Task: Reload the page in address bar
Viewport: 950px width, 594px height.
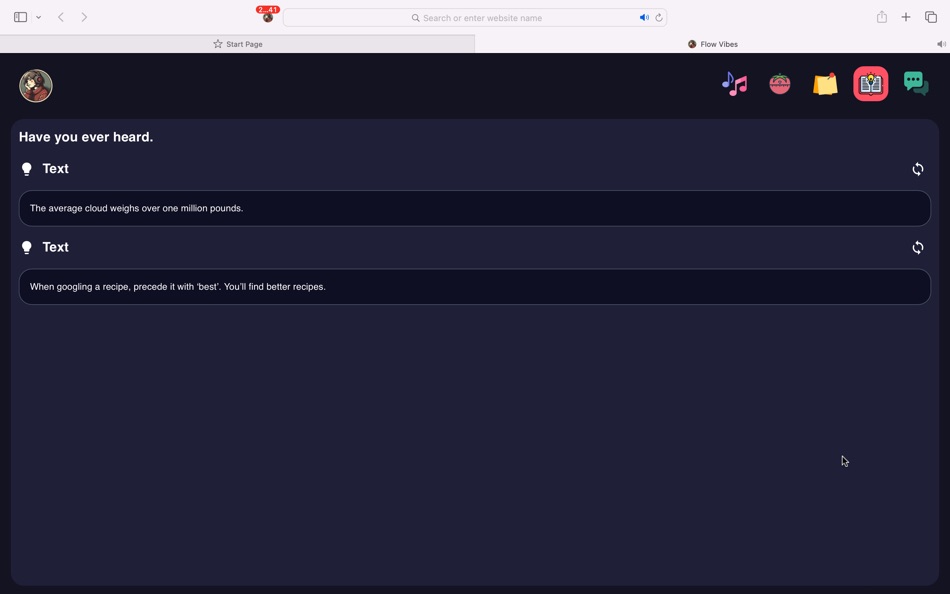Action: (x=659, y=18)
